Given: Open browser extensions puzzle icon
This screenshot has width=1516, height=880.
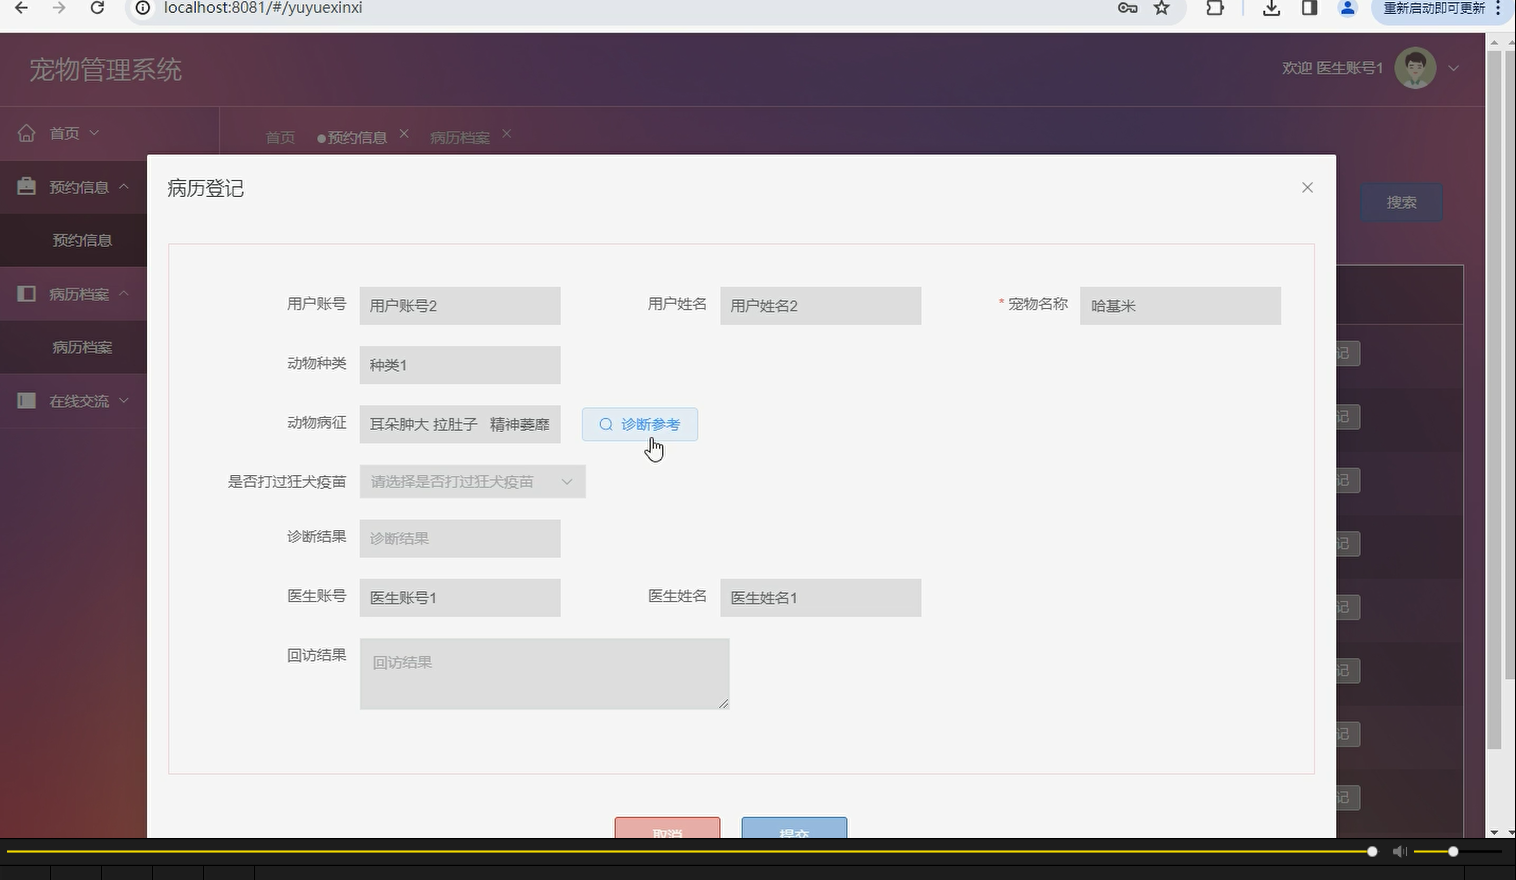Looking at the screenshot, I should coord(1215,8).
